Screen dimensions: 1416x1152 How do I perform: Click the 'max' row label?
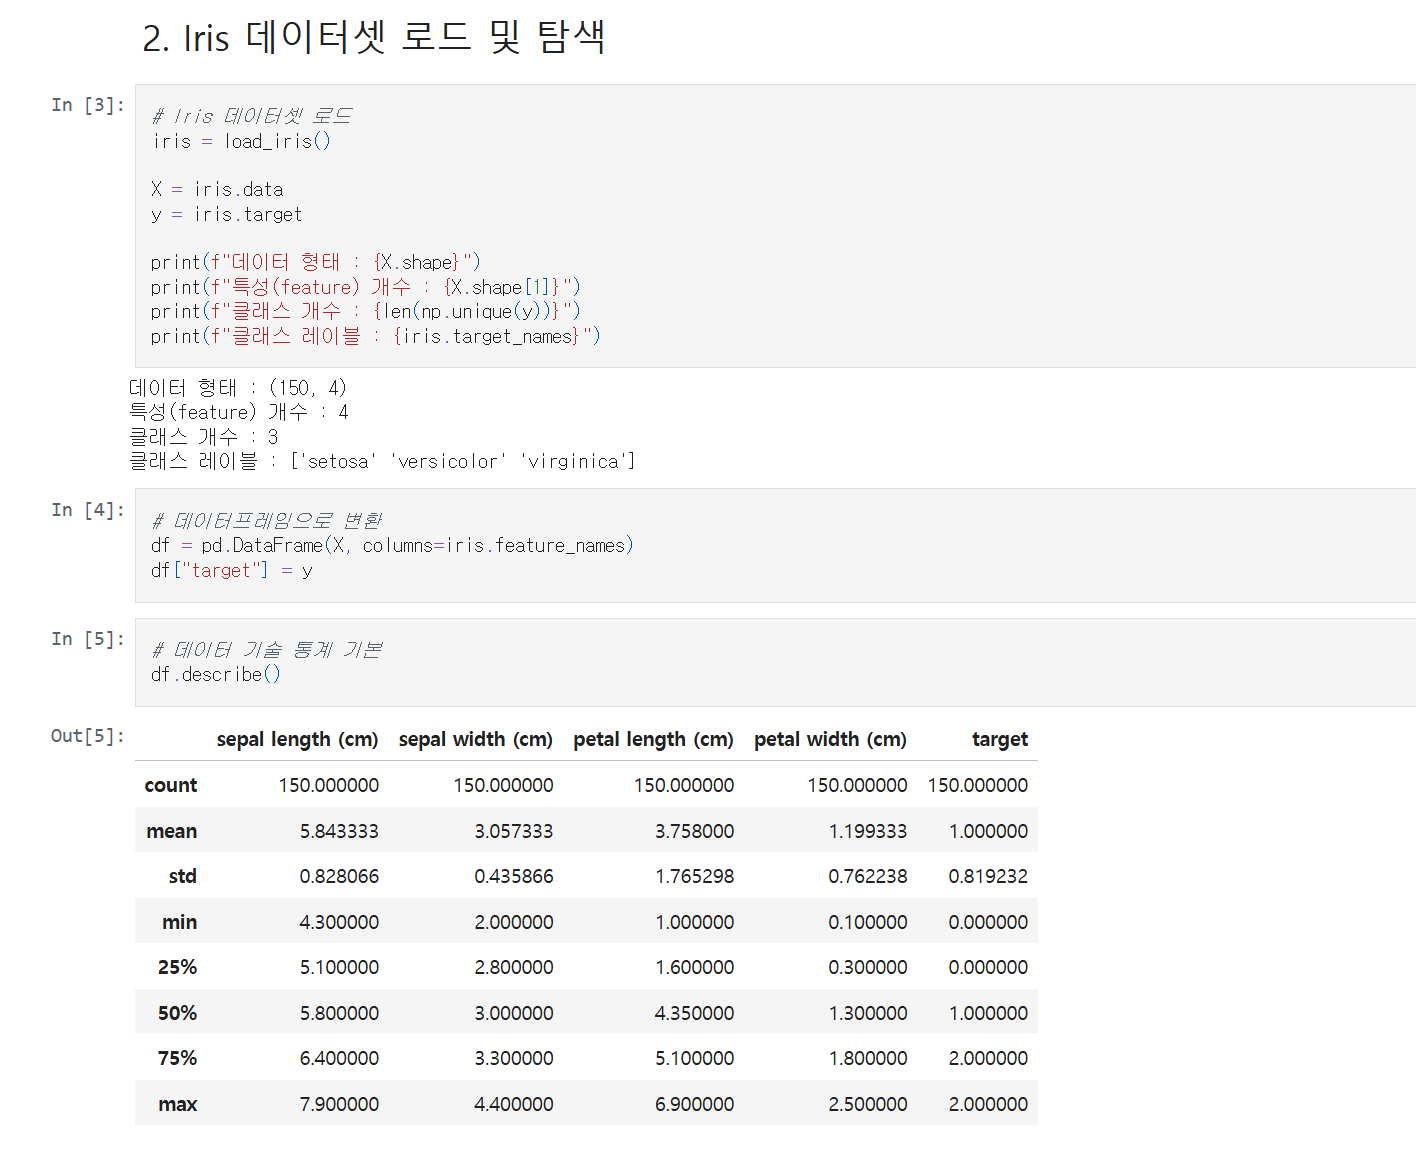tap(178, 1104)
